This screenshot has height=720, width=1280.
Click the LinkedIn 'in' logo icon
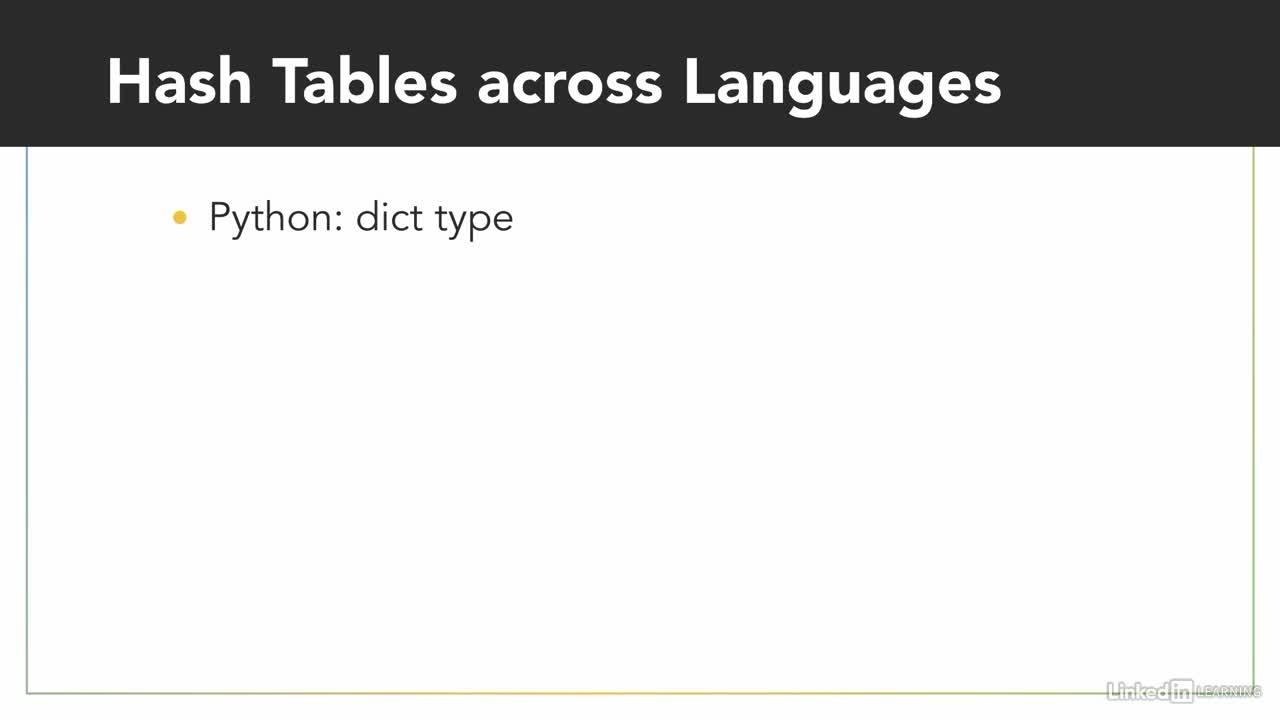[x=1180, y=690]
